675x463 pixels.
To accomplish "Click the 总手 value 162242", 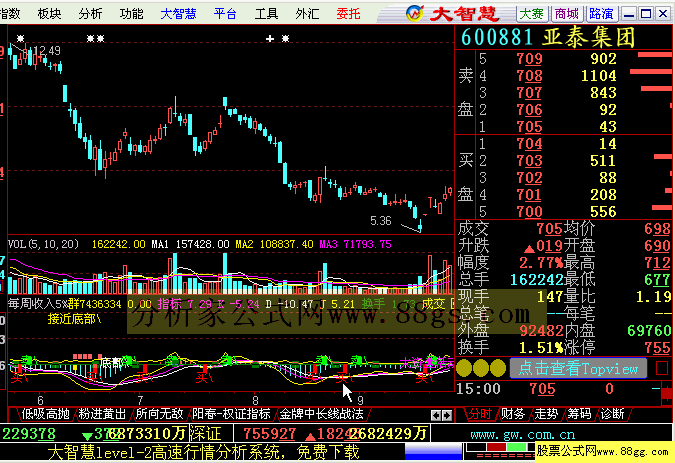I will 536,280.
